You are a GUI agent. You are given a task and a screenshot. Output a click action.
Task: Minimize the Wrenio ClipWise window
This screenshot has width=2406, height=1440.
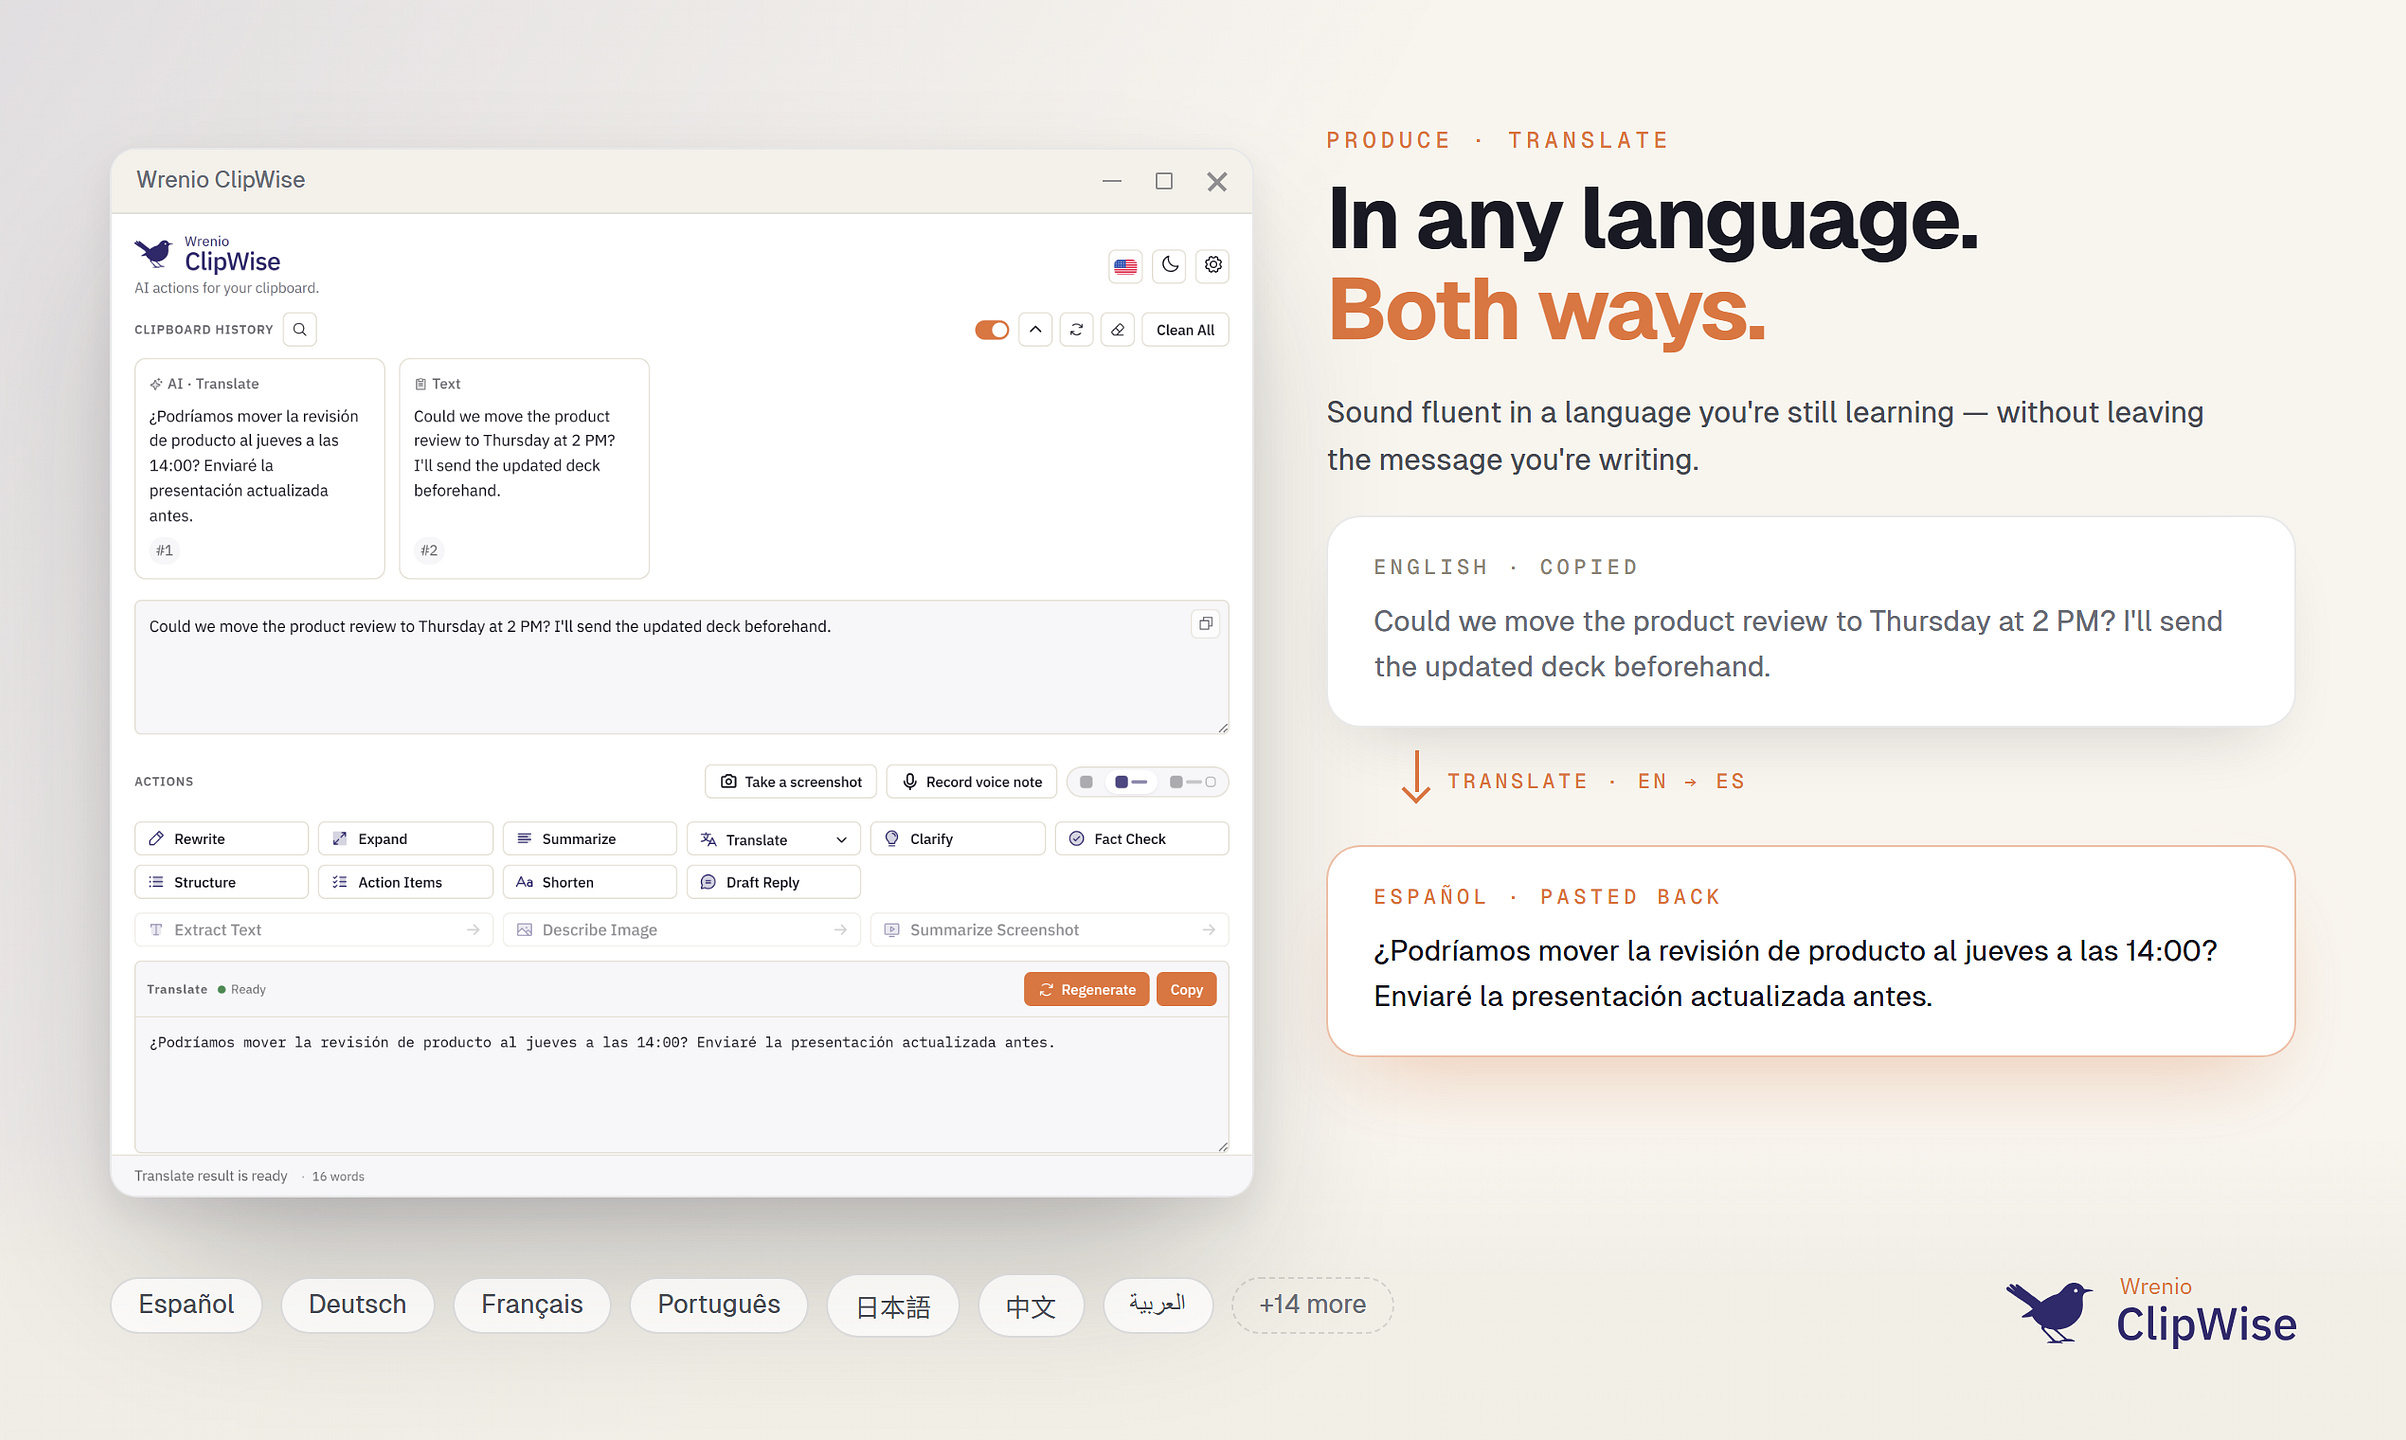point(1112,181)
